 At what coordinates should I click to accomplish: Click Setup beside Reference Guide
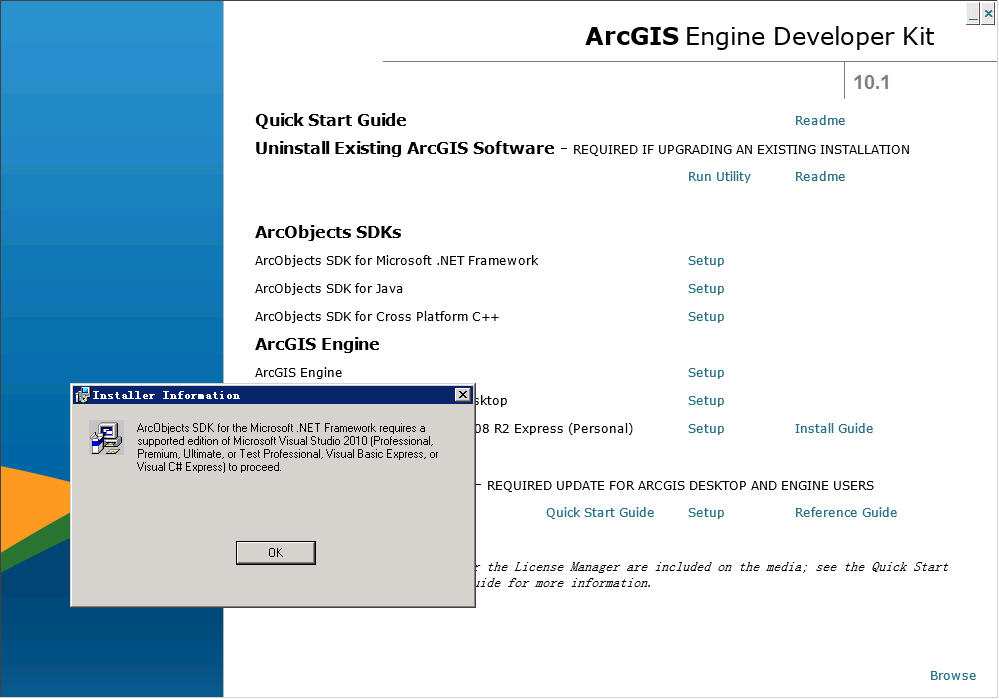click(706, 513)
